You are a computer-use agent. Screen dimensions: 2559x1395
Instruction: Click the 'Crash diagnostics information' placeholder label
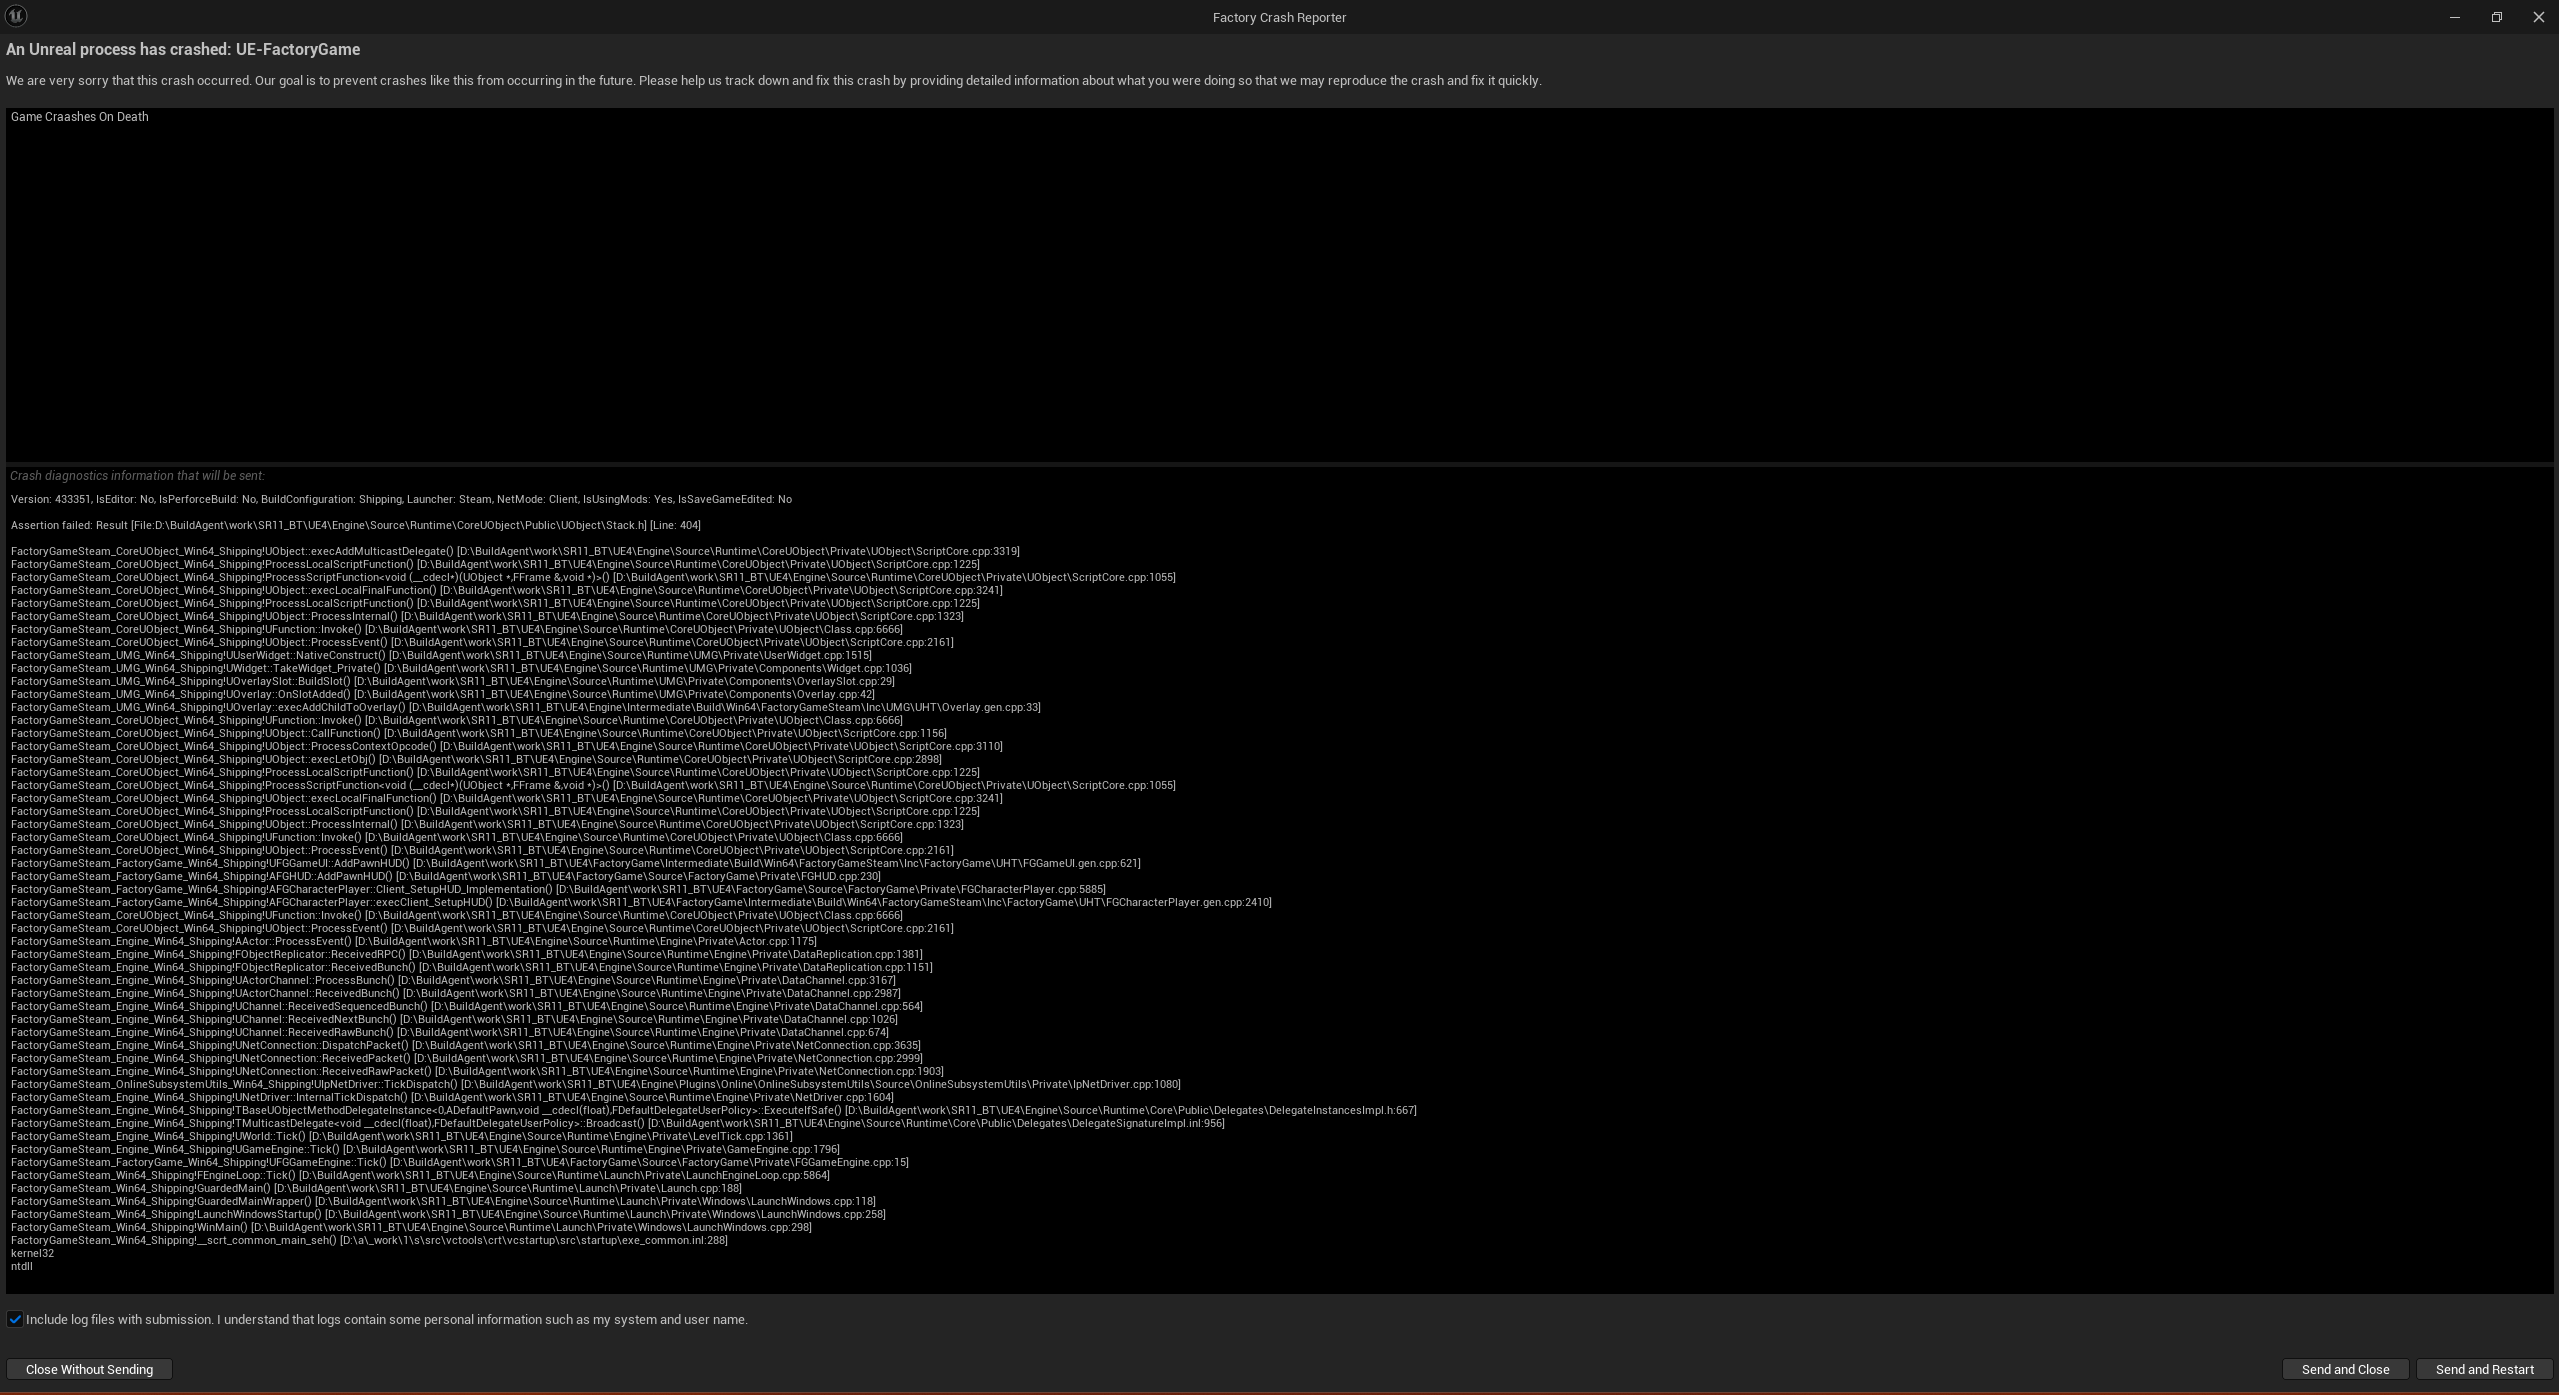(137, 476)
